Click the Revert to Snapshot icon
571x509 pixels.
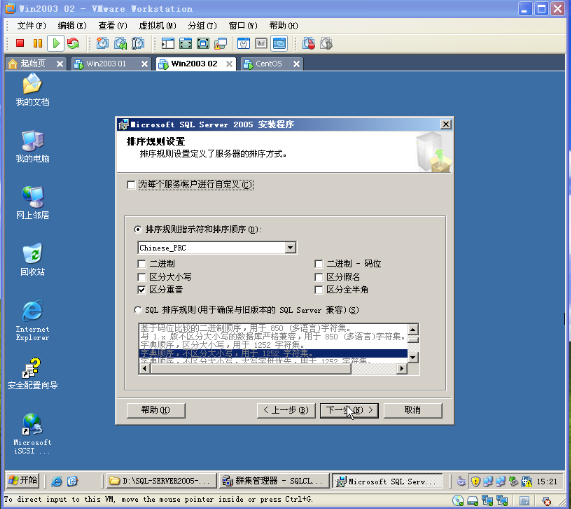[120, 44]
